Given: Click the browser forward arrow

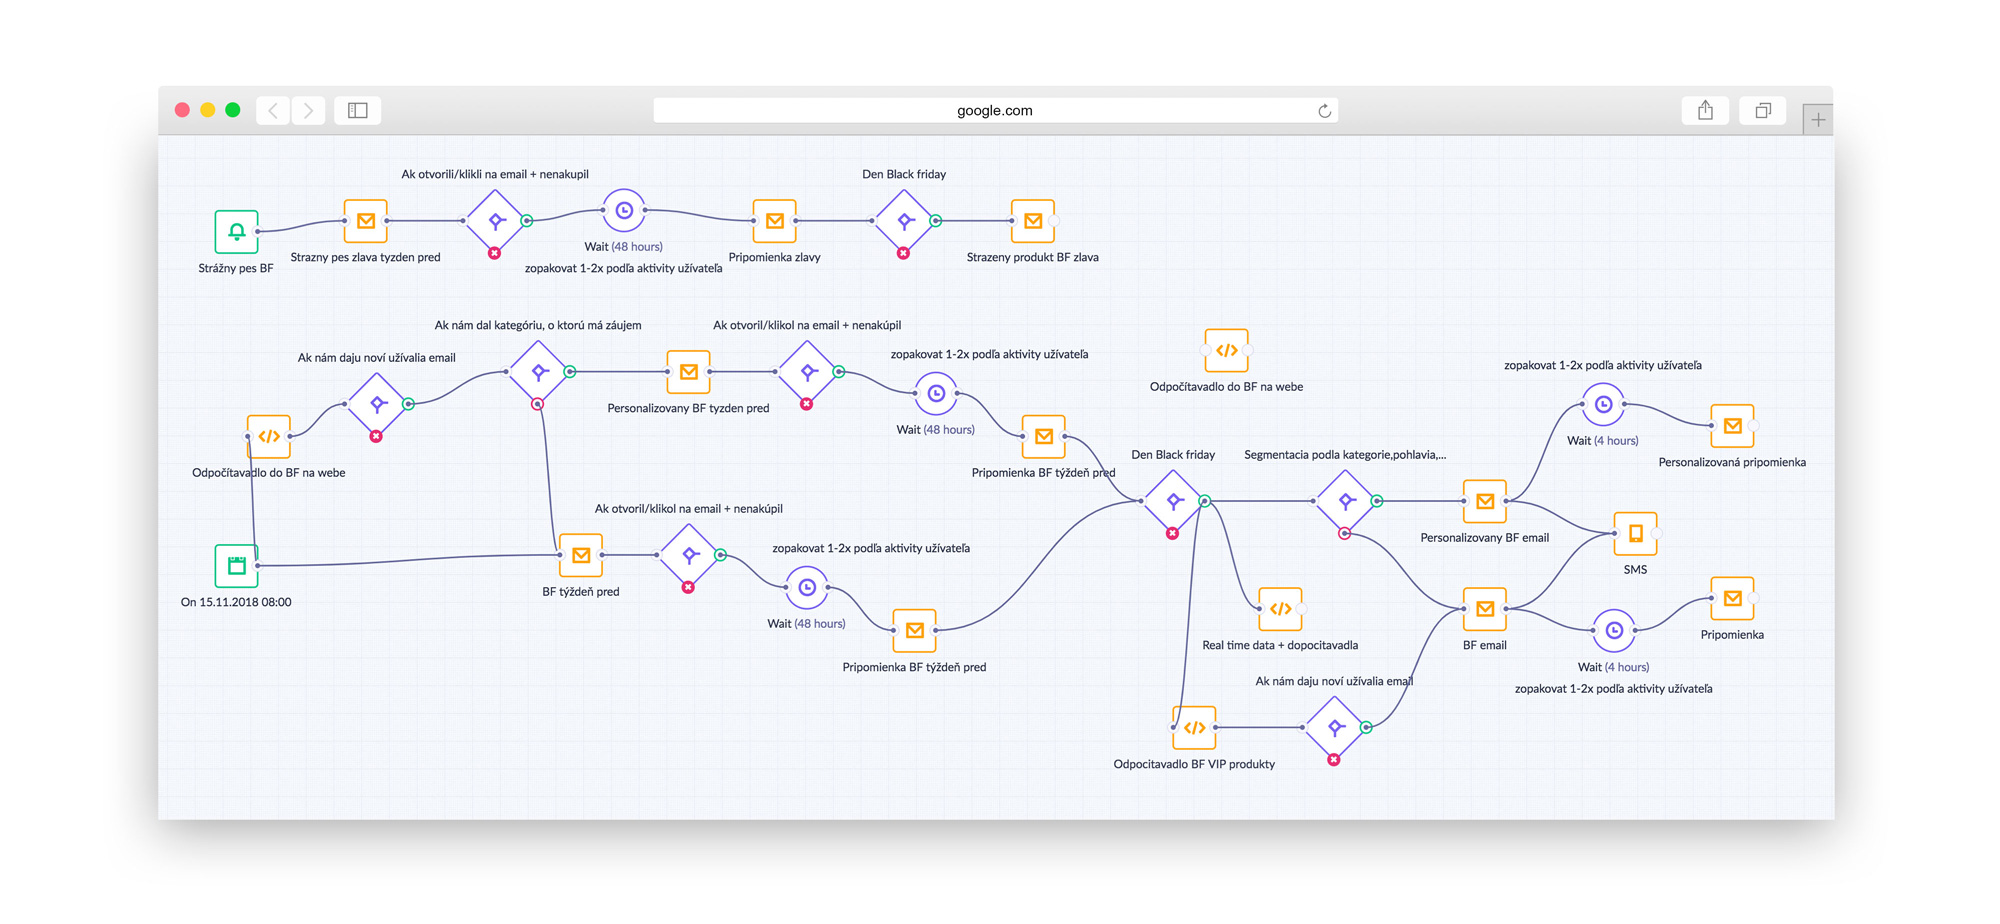Looking at the screenshot, I should (x=309, y=111).
